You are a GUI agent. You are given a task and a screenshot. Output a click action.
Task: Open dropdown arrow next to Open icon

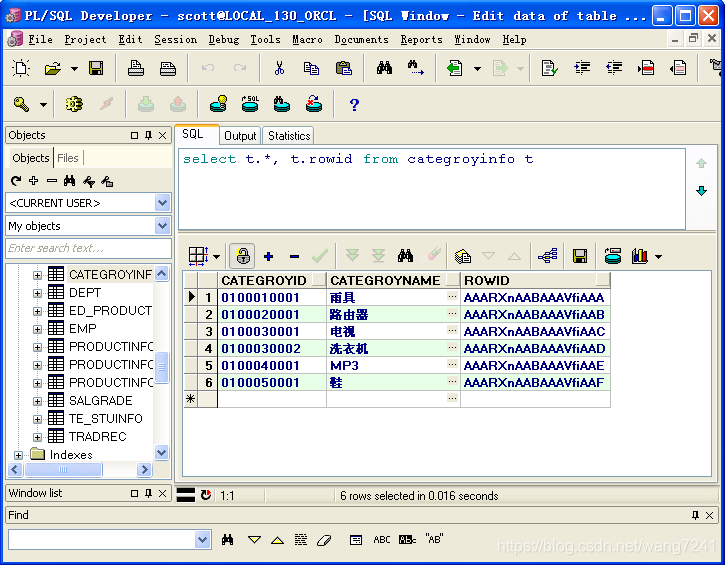[74, 69]
